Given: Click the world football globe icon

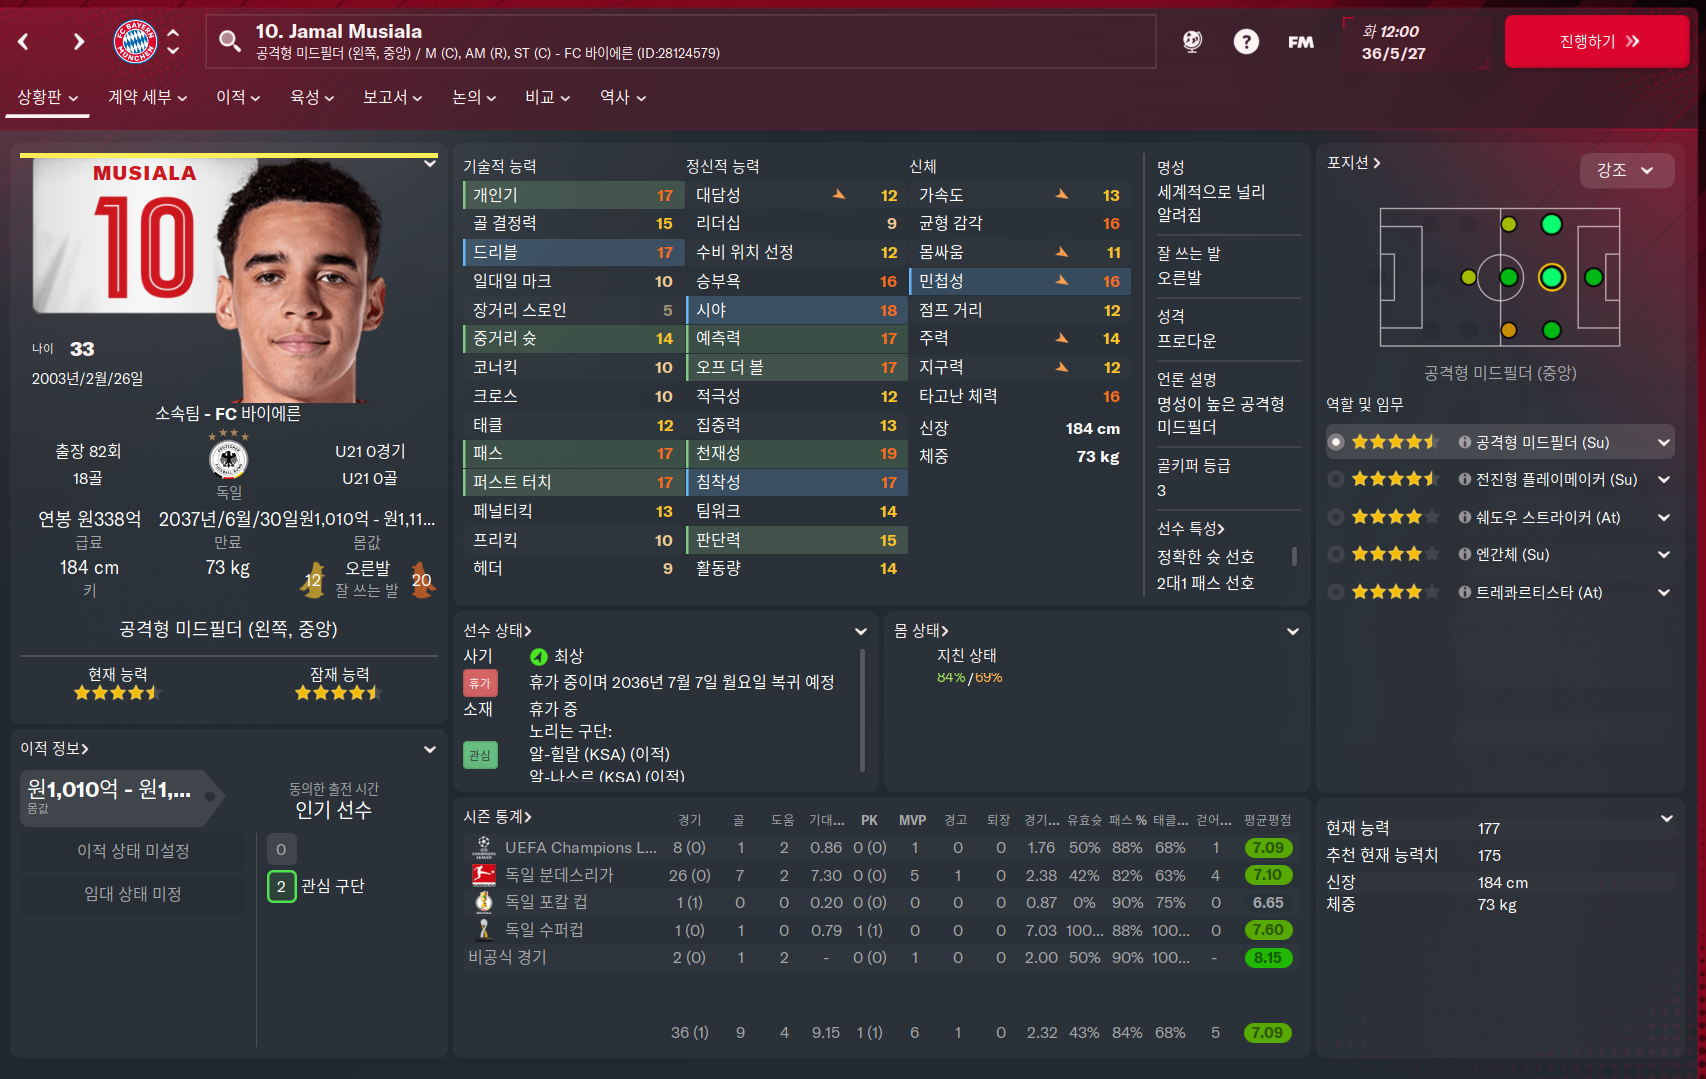Looking at the screenshot, I should (x=1192, y=41).
